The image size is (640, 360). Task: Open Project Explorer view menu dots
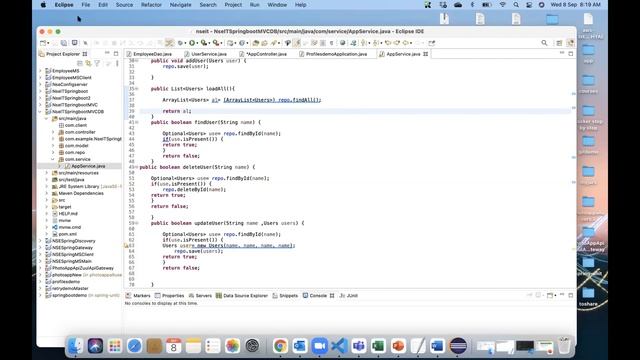[x=117, y=63]
